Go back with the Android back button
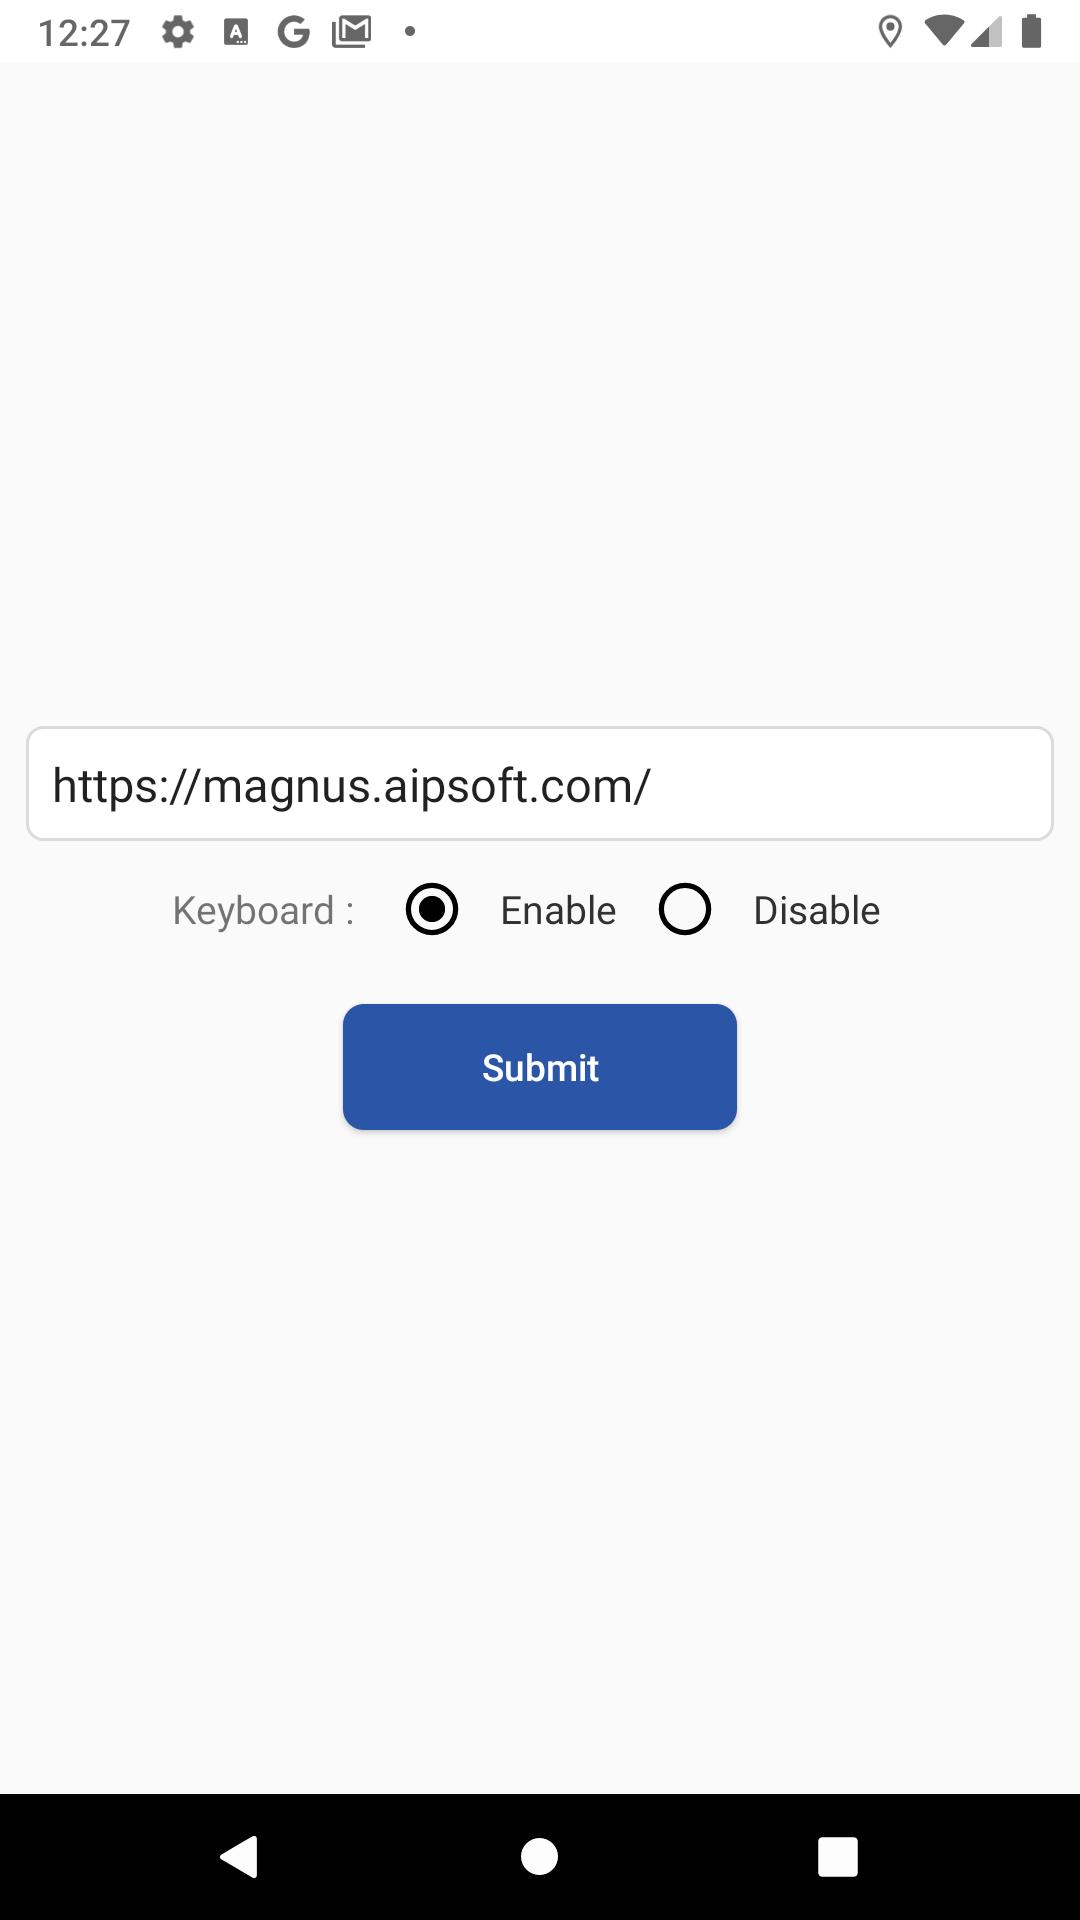This screenshot has width=1080, height=1920. tap(239, 1857)
